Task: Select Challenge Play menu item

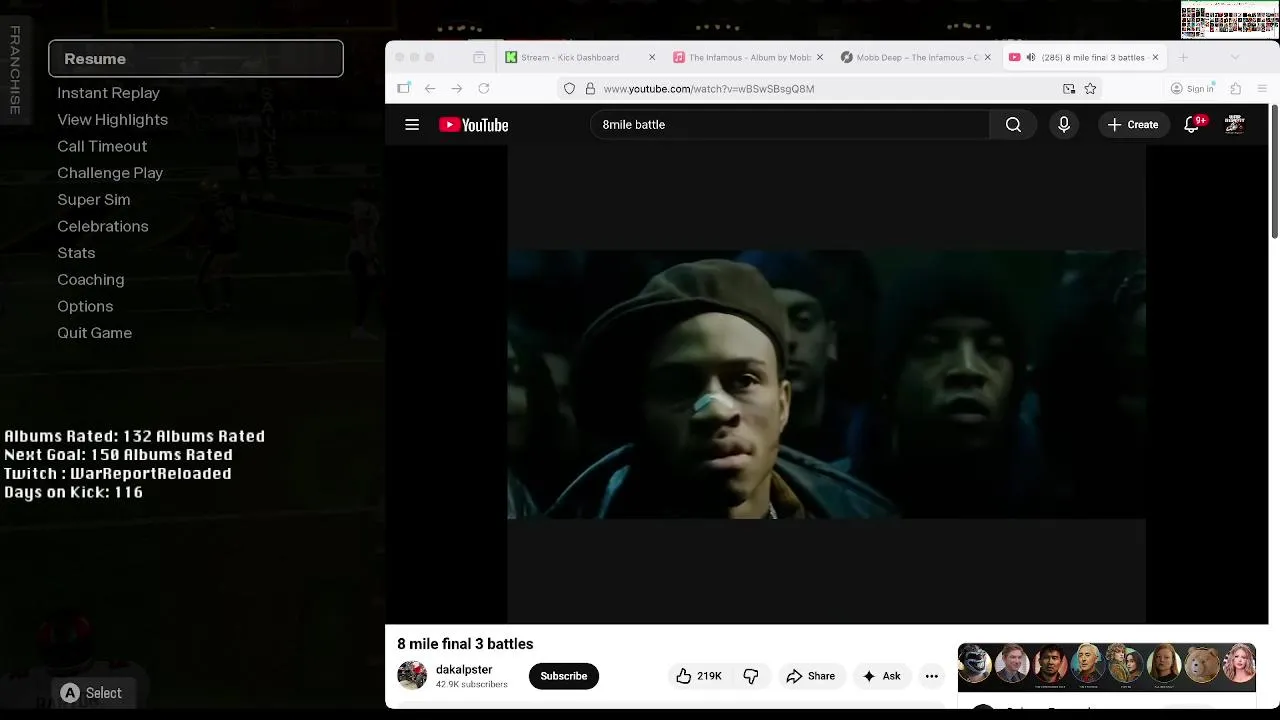Action: click(110, 173)
